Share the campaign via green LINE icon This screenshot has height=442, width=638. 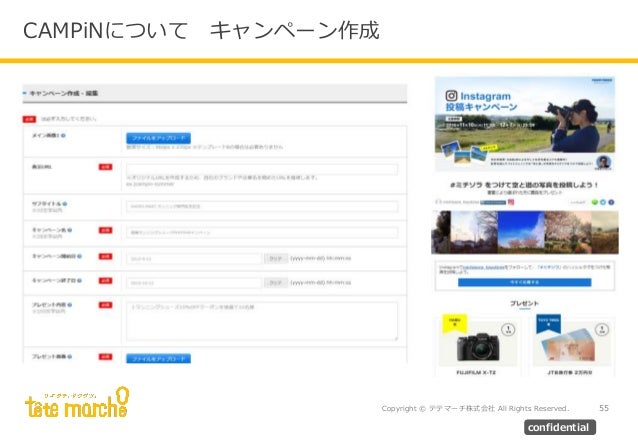[x=595, y=202]
